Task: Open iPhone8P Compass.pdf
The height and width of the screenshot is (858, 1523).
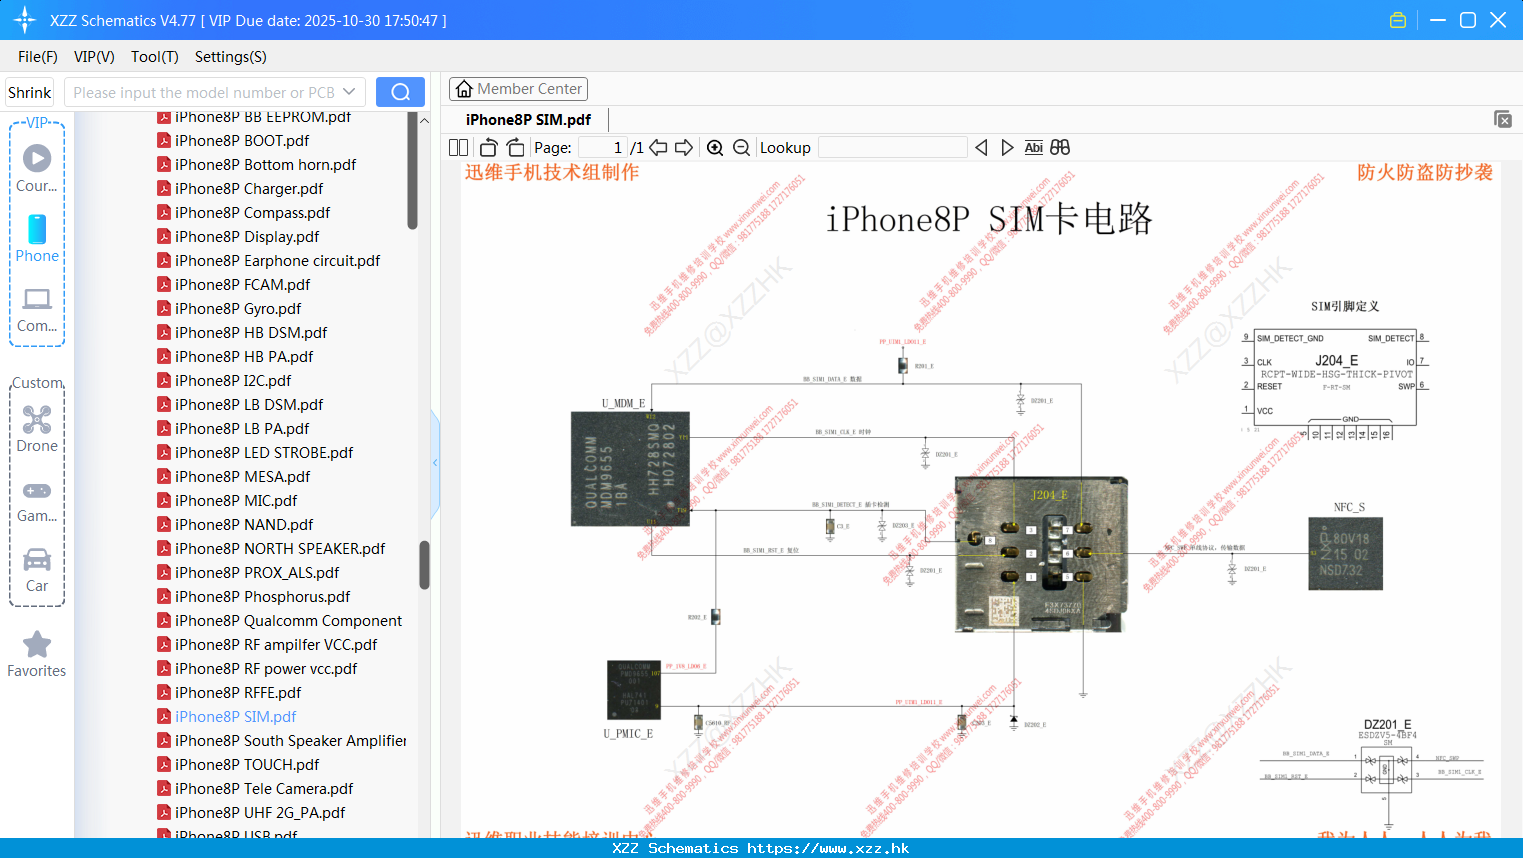Action: [252, 213]
